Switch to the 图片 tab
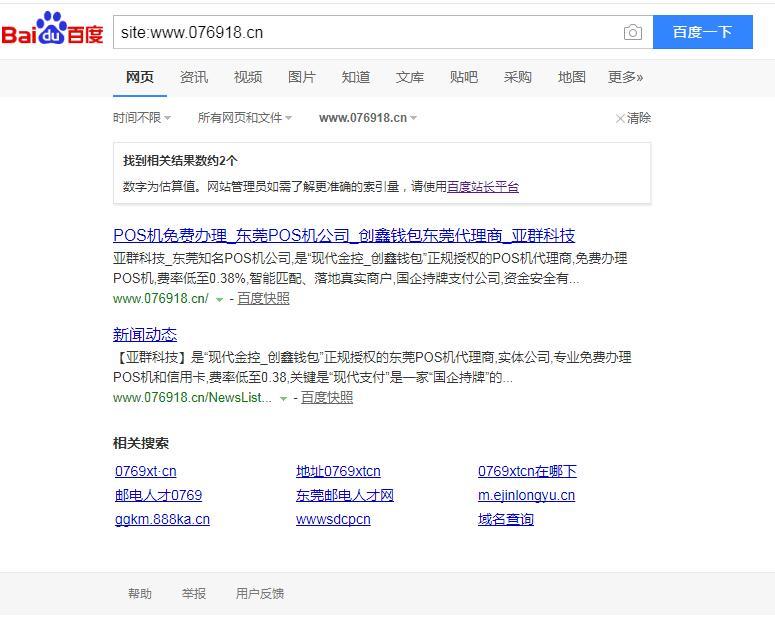775x629 pixels. pos(301,77)
